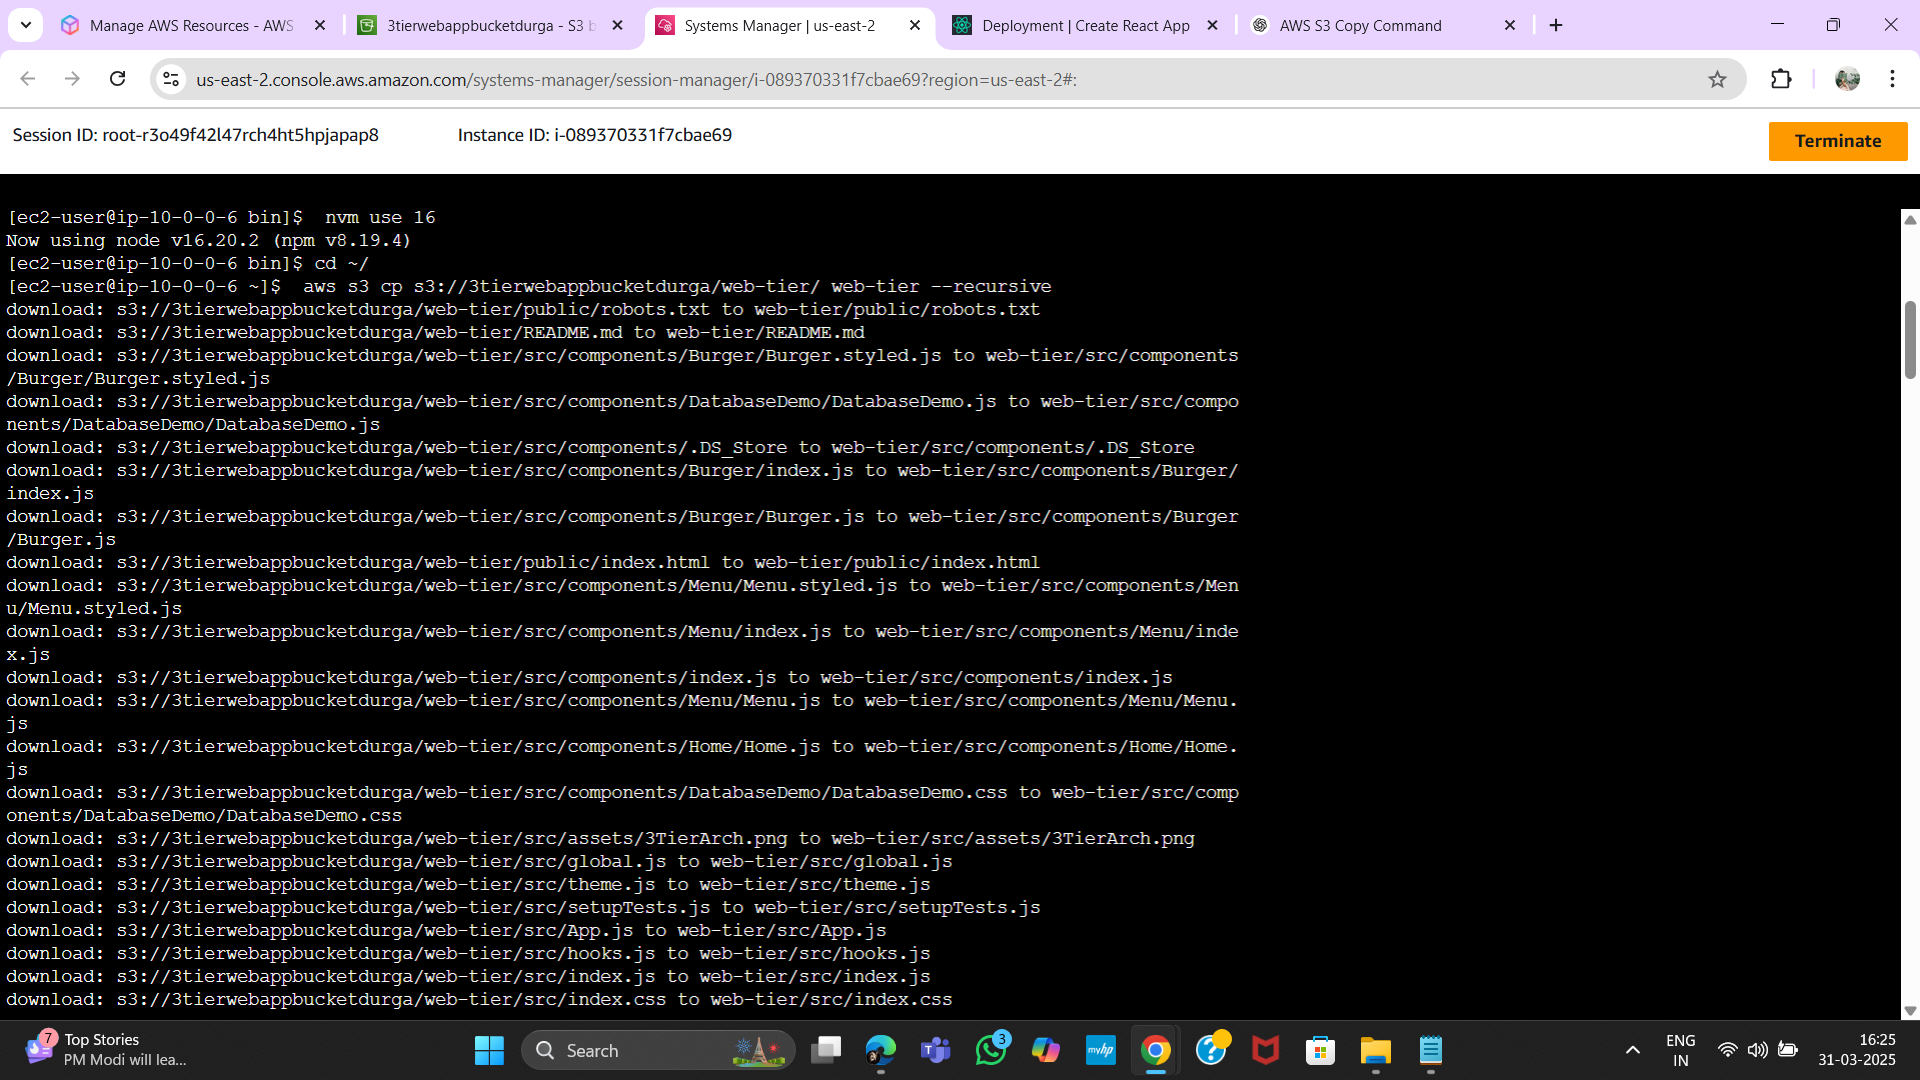
Task: Click the taskbar Search box
Action: pyautogui.click(x=658, y=1050)
